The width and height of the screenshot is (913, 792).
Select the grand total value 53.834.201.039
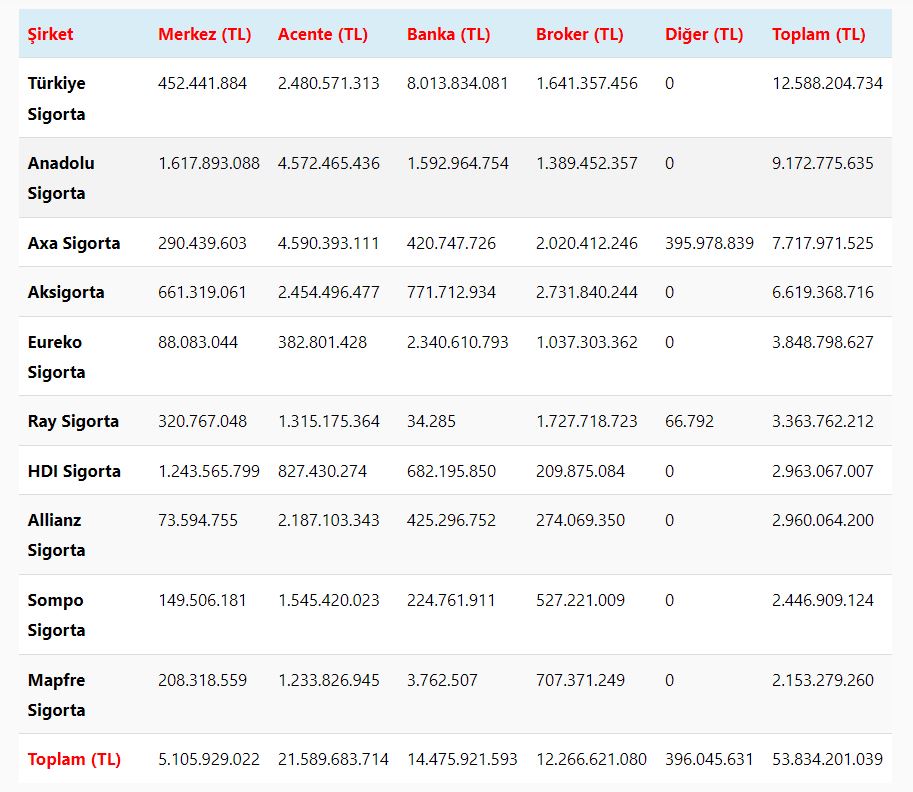coord(827,759)
